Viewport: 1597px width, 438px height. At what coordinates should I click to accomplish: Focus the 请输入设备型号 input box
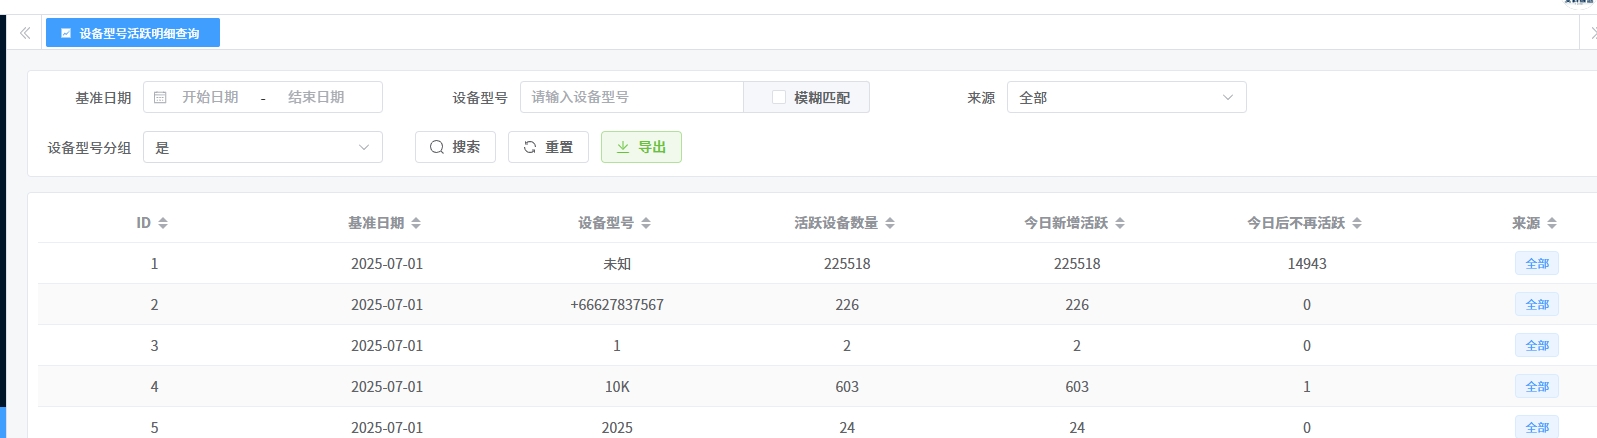click(632, 97)
